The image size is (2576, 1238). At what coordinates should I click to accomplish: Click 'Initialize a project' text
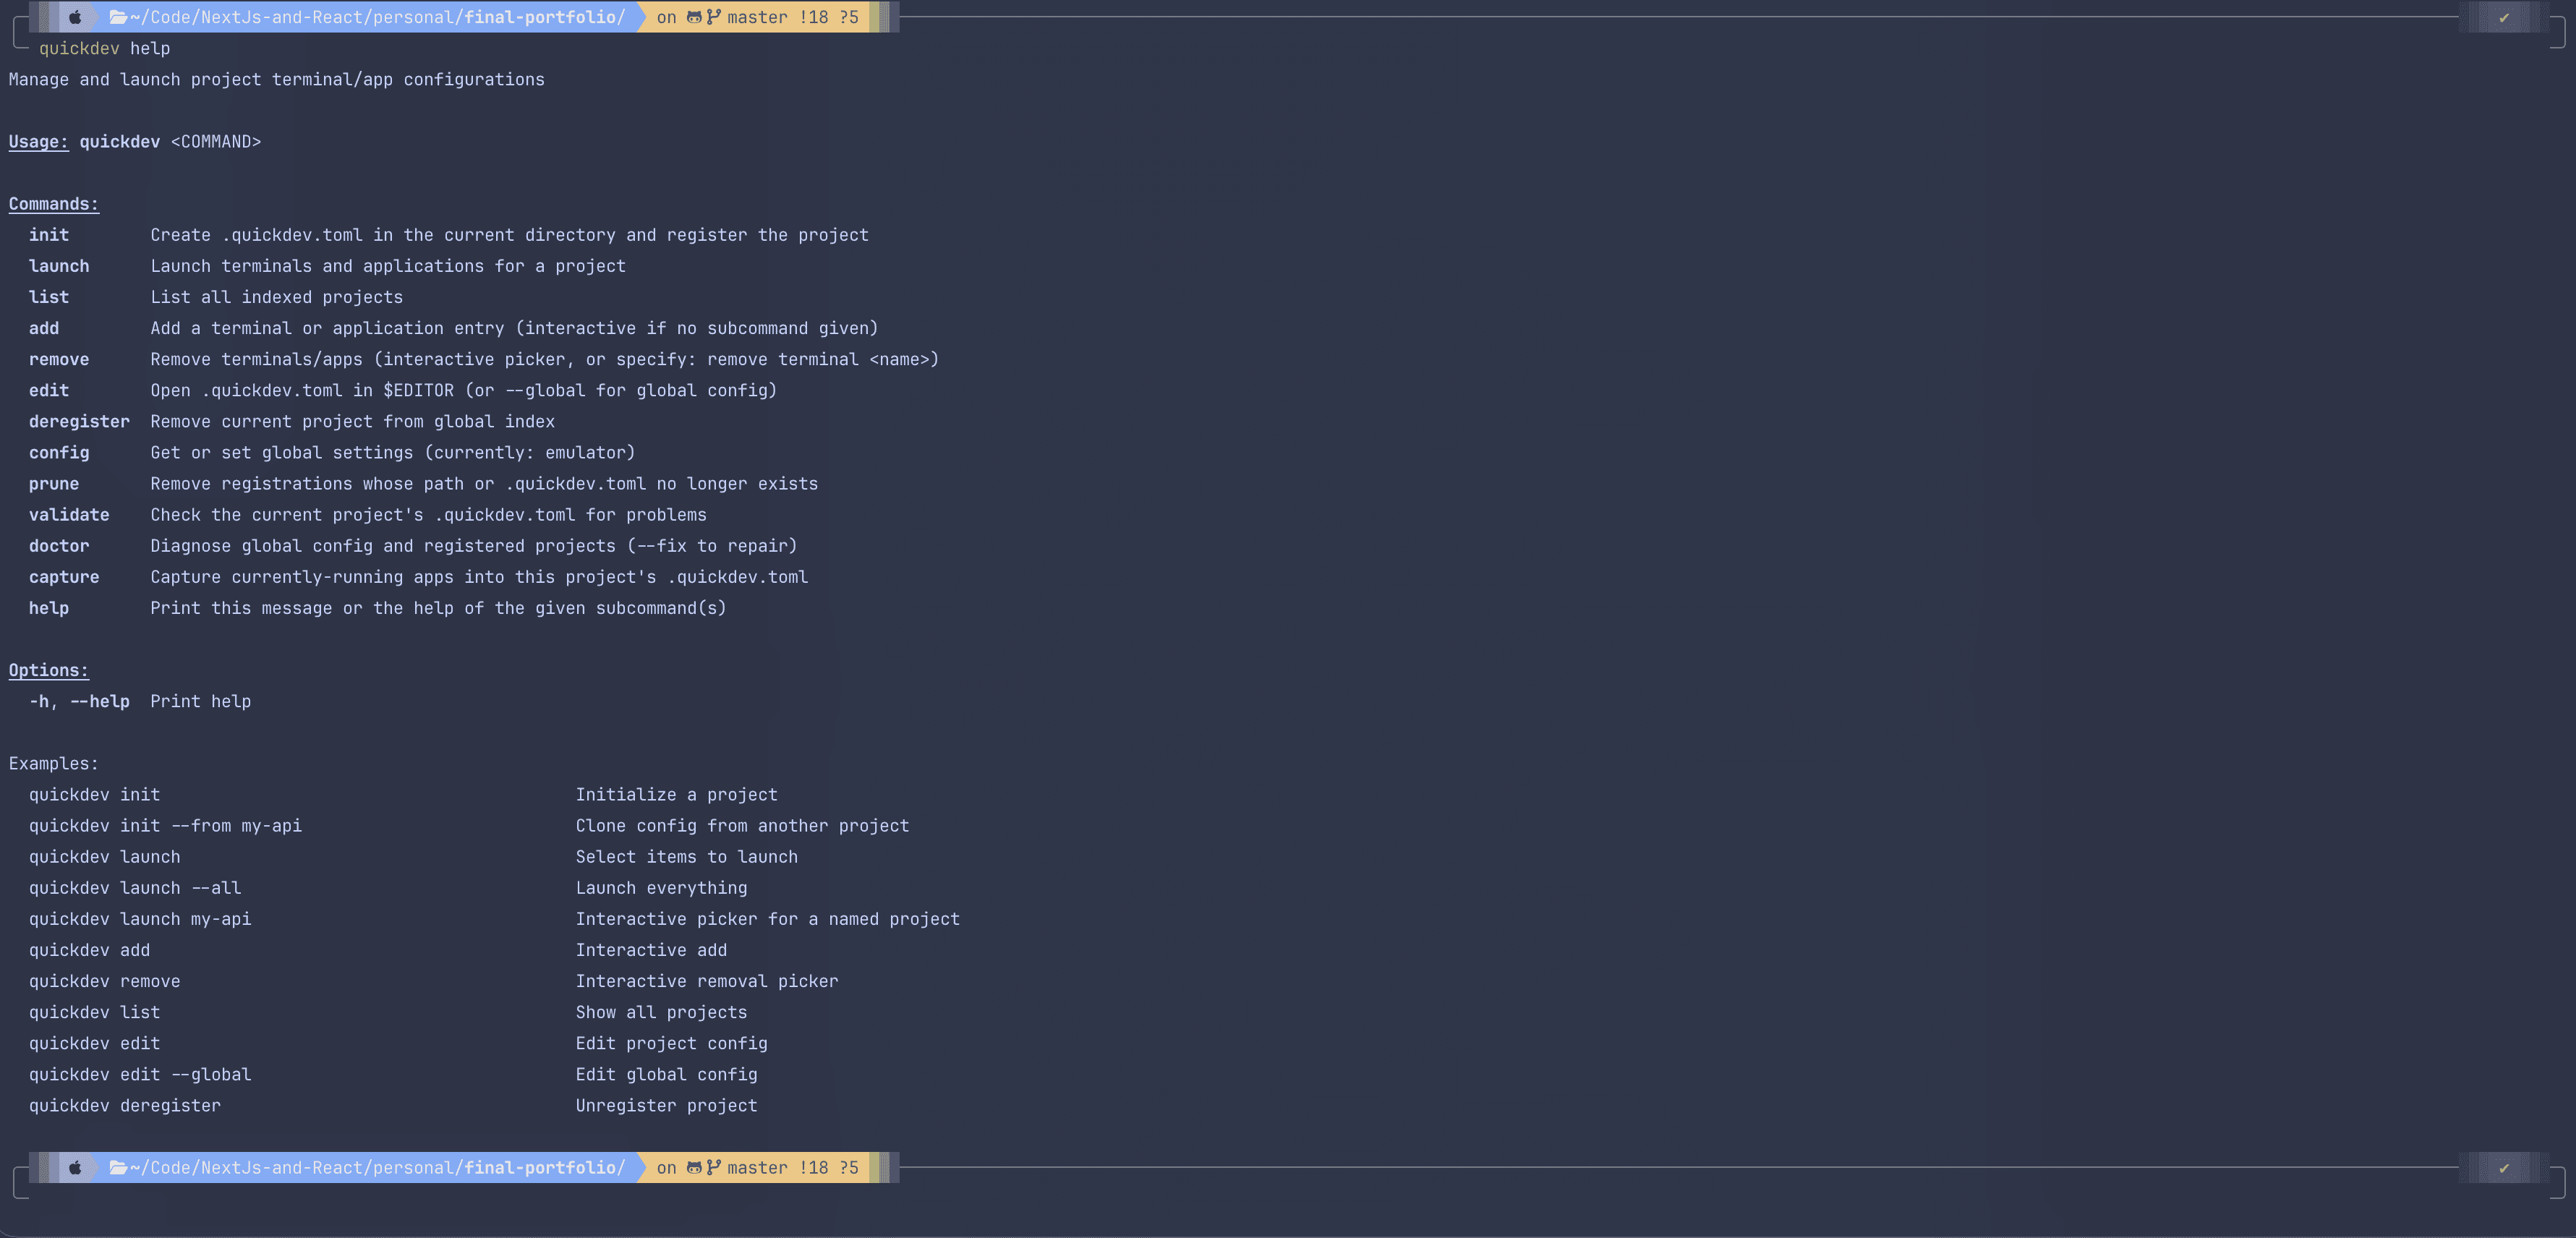tap(677, 794)
